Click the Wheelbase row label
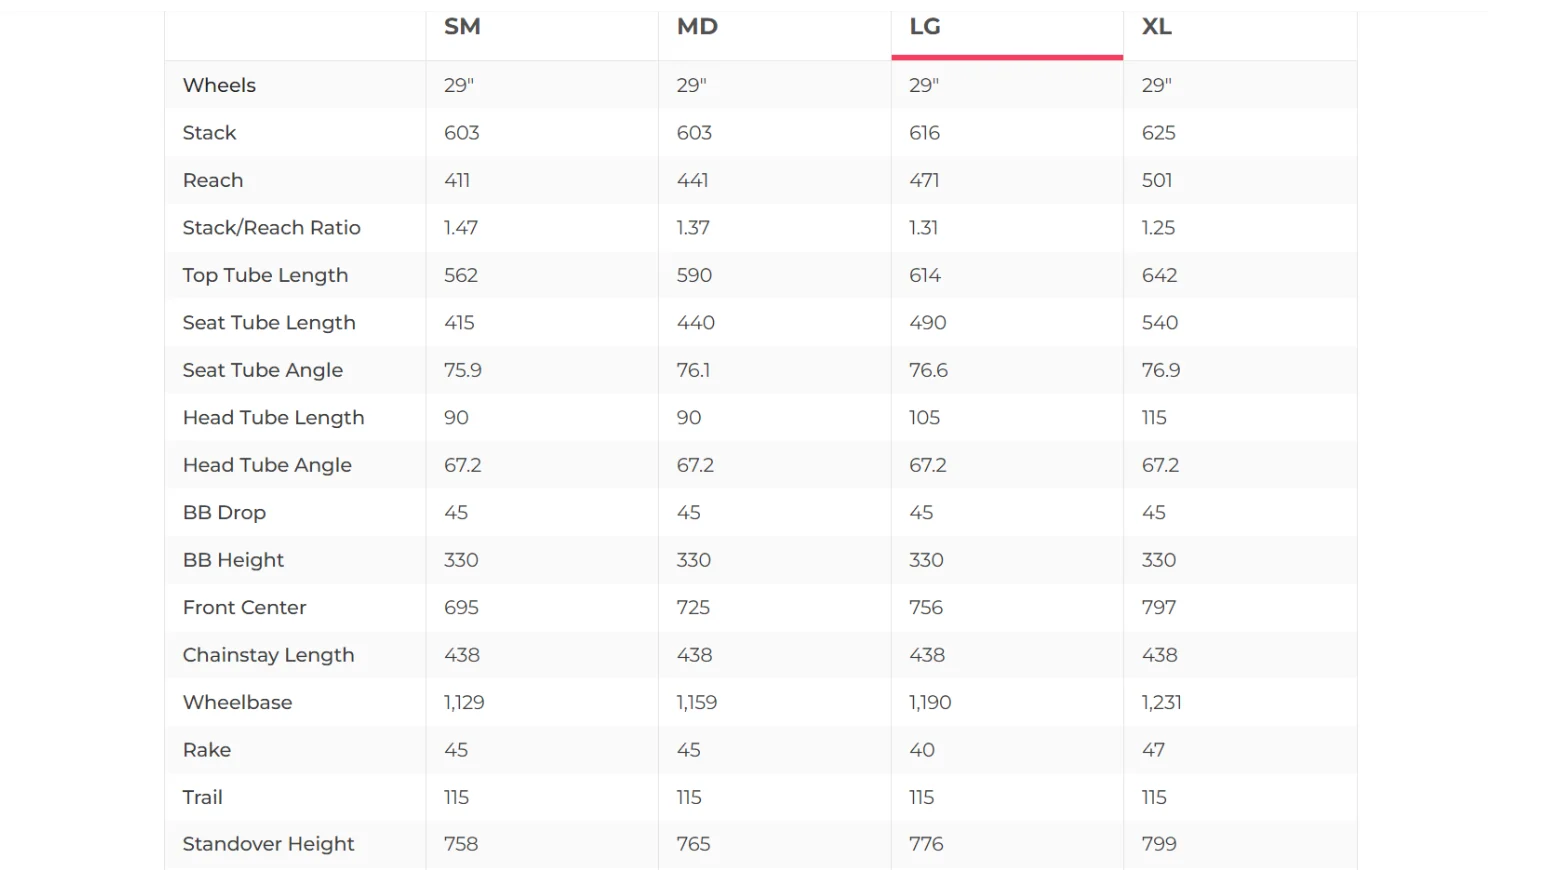The image size is (1547, 870). coord(237,702)
